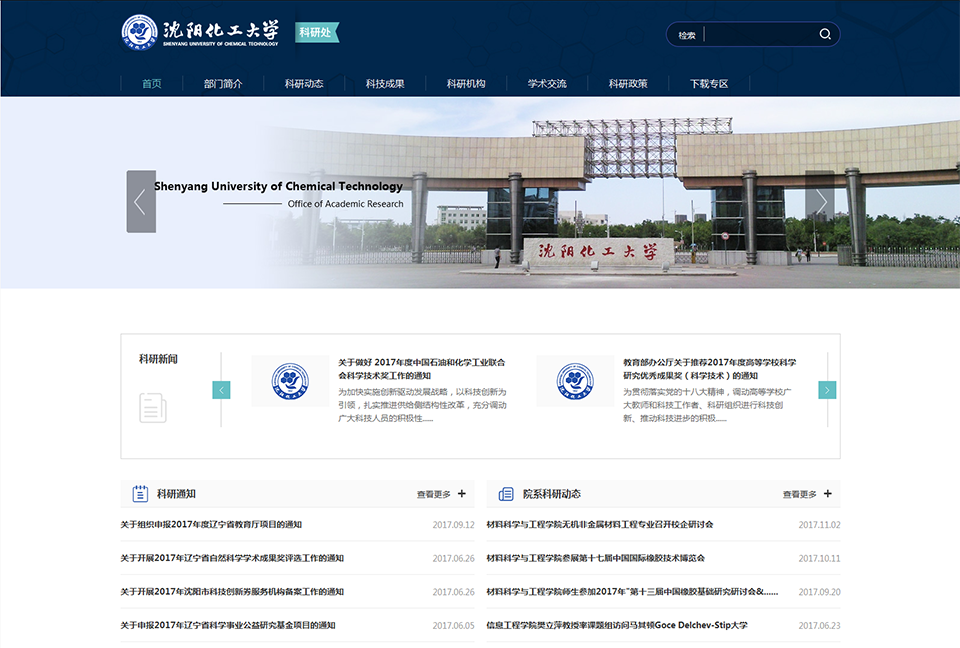The height and width of the screenshot is (648, 960).
Task: Open 材料科学与工程学院无机非金属材料工程专业召开校企研讨会
Action: pos(600,524)
